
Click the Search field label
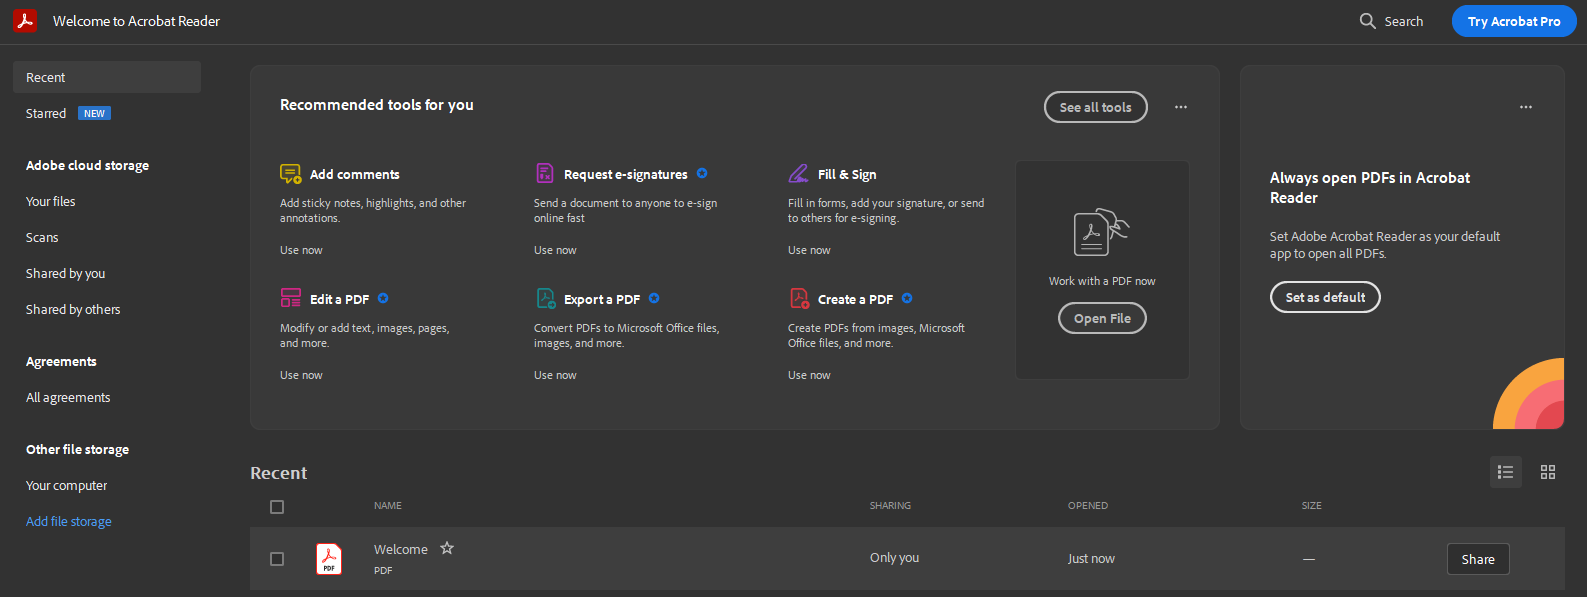[x=1404, y=21]
